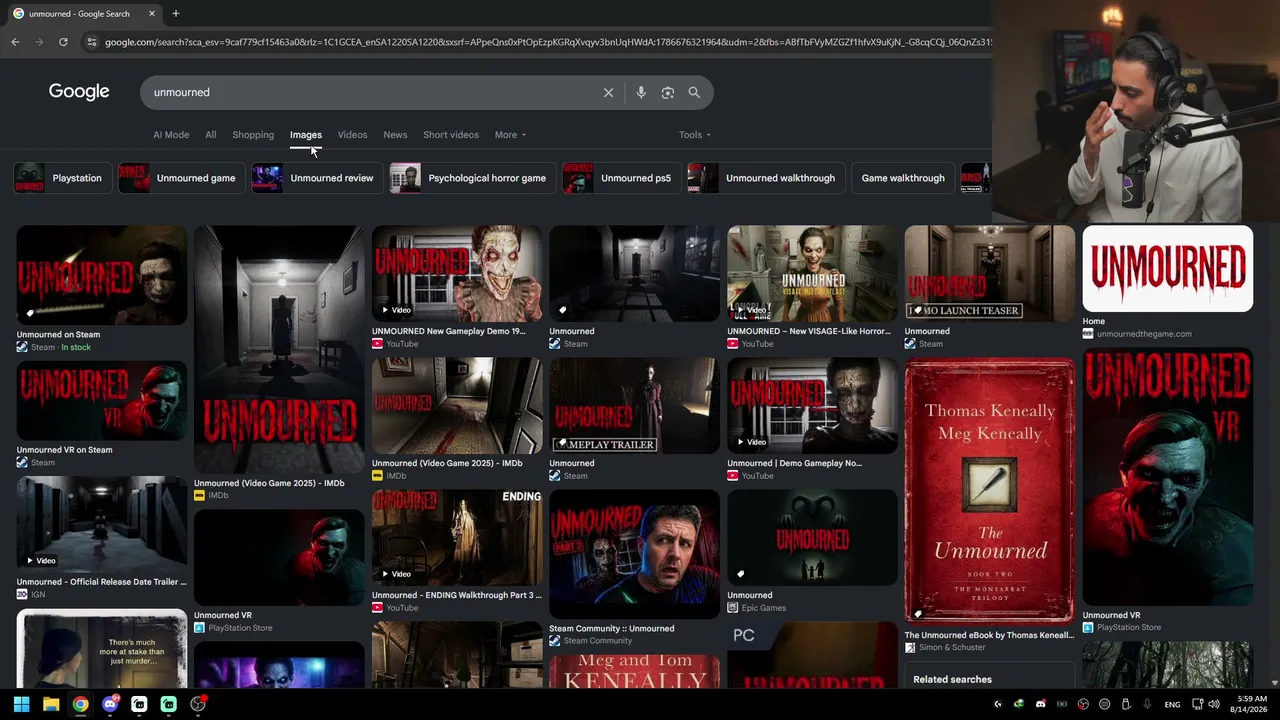Clear the search box with the X icon
This screenshot has height=720, width=1280.
(x=608, y=92)
